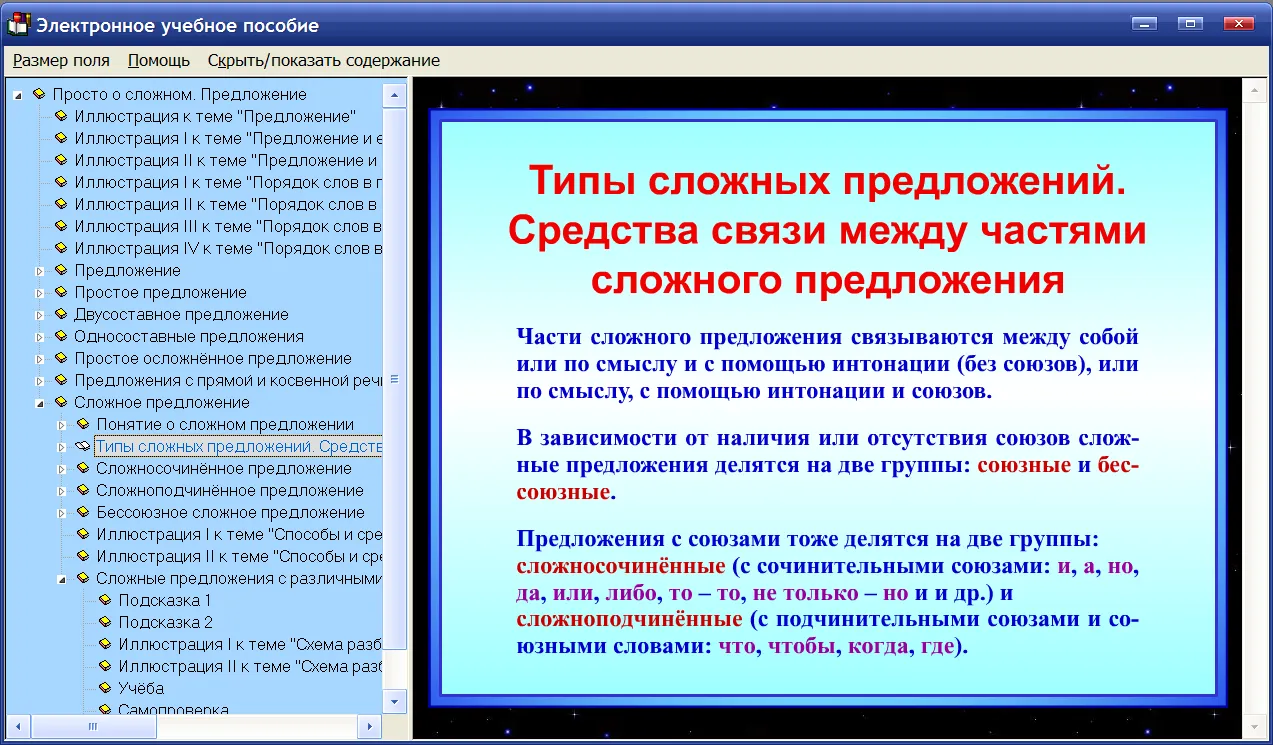The image size is (1273, 745).
Task: Expand the "Сложноподчинённое предложение" node
Action: [x=62, y=491]
